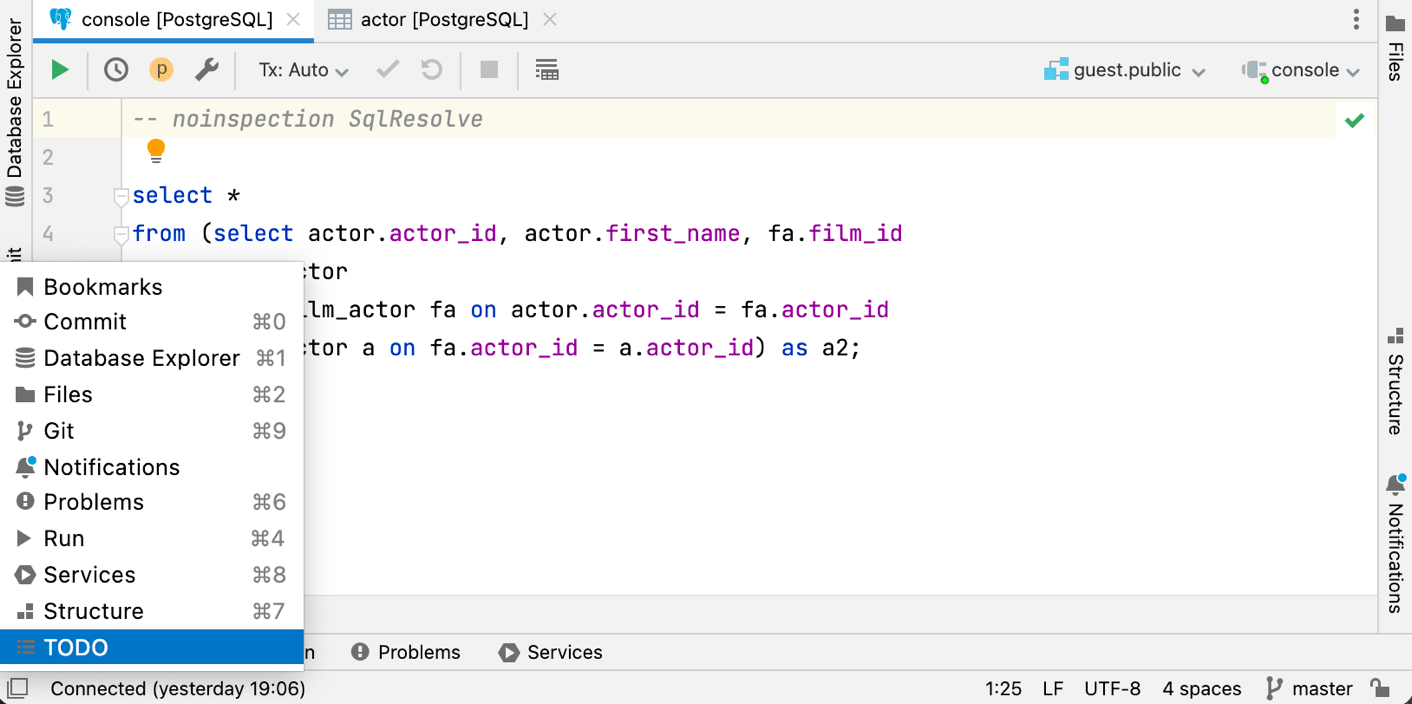Screen dimensions: 1412x704
Task: Choose Database Explorer from the popup menu
Action: (x=141, y=358)
